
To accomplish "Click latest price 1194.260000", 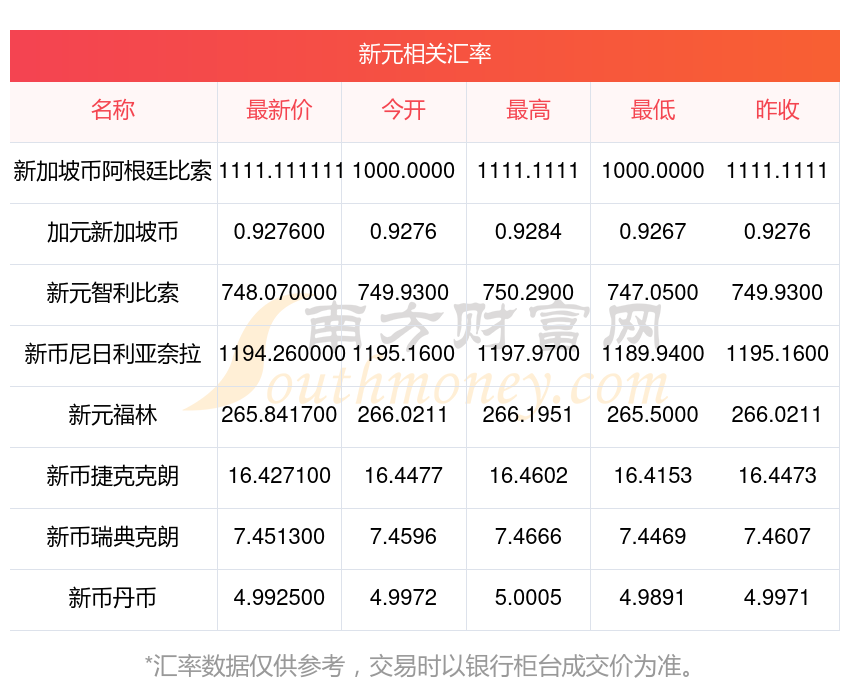I will [282, 354].
